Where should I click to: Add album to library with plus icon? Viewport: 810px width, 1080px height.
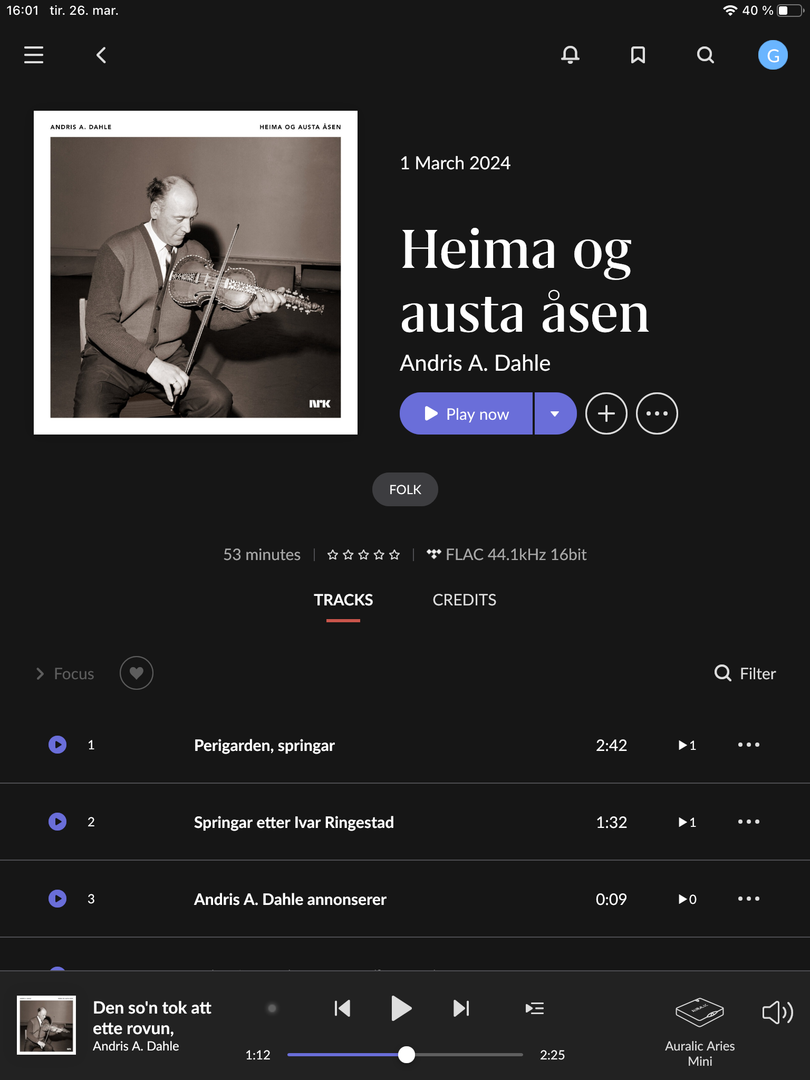pyautogui.click(x=606, y=413)
